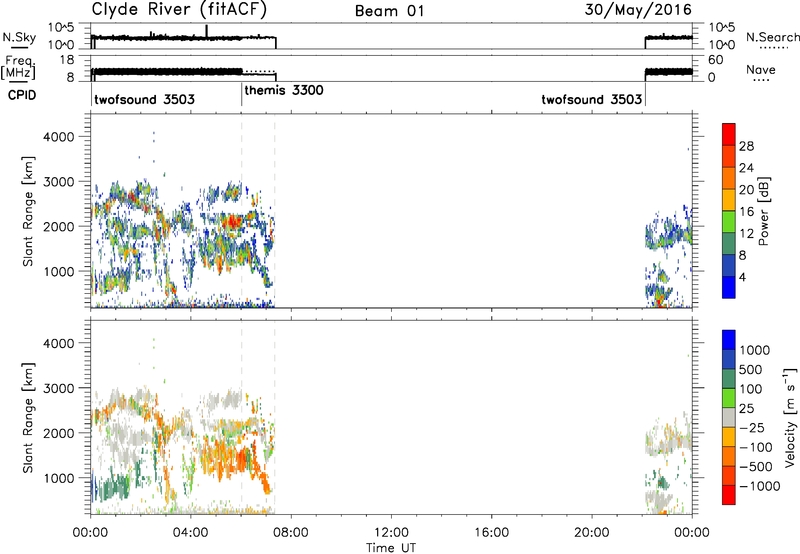The height and width of the screenshot is (554, 800).
Task: Click the '-1000' value on Velocity colorbar
Action: click(x=759, y=486)
